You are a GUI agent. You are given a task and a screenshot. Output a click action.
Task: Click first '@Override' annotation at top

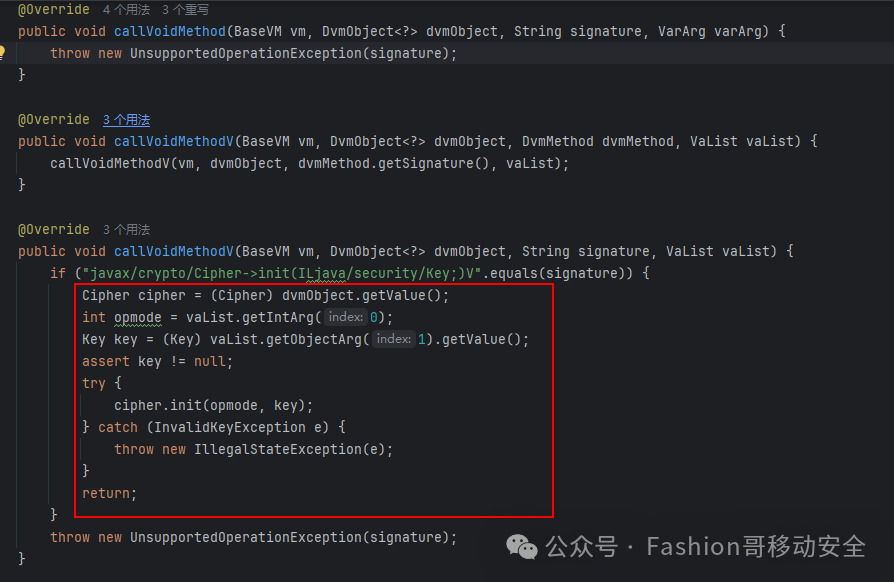[54, 10]
